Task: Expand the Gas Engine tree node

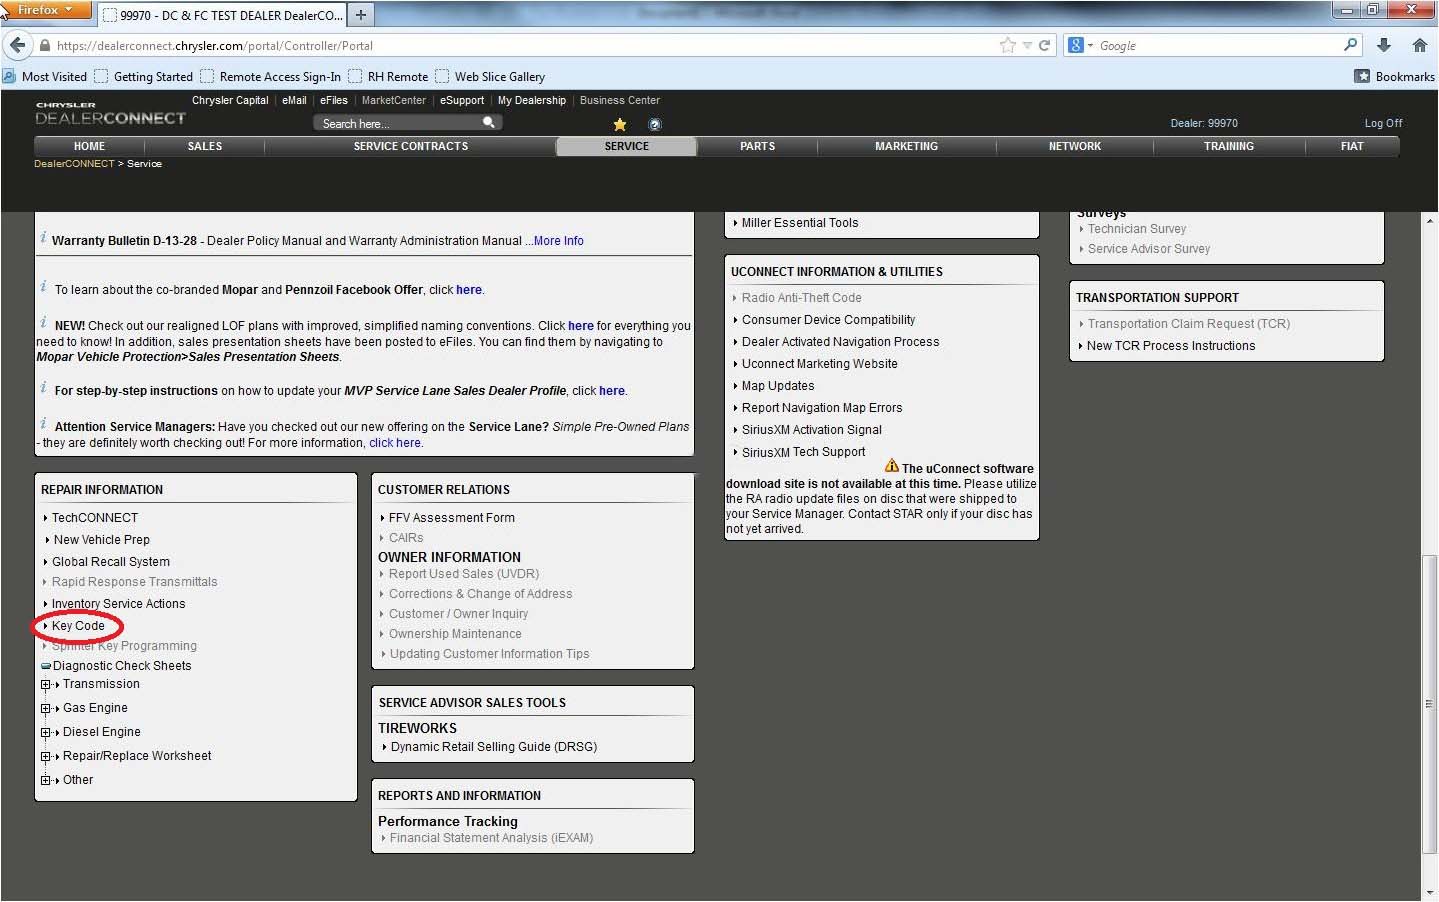Action: click(x=45, y=709)
